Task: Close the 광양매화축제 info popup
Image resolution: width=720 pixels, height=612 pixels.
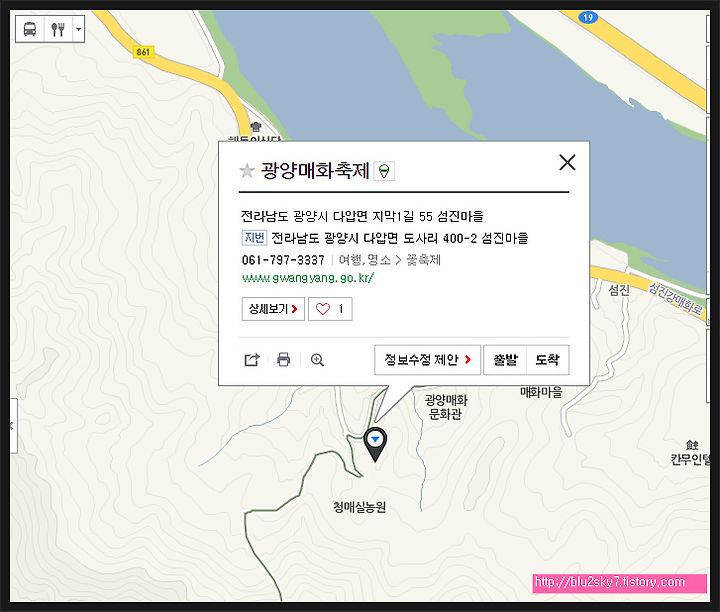Action: pyautogui.click(x=567, y=163)
